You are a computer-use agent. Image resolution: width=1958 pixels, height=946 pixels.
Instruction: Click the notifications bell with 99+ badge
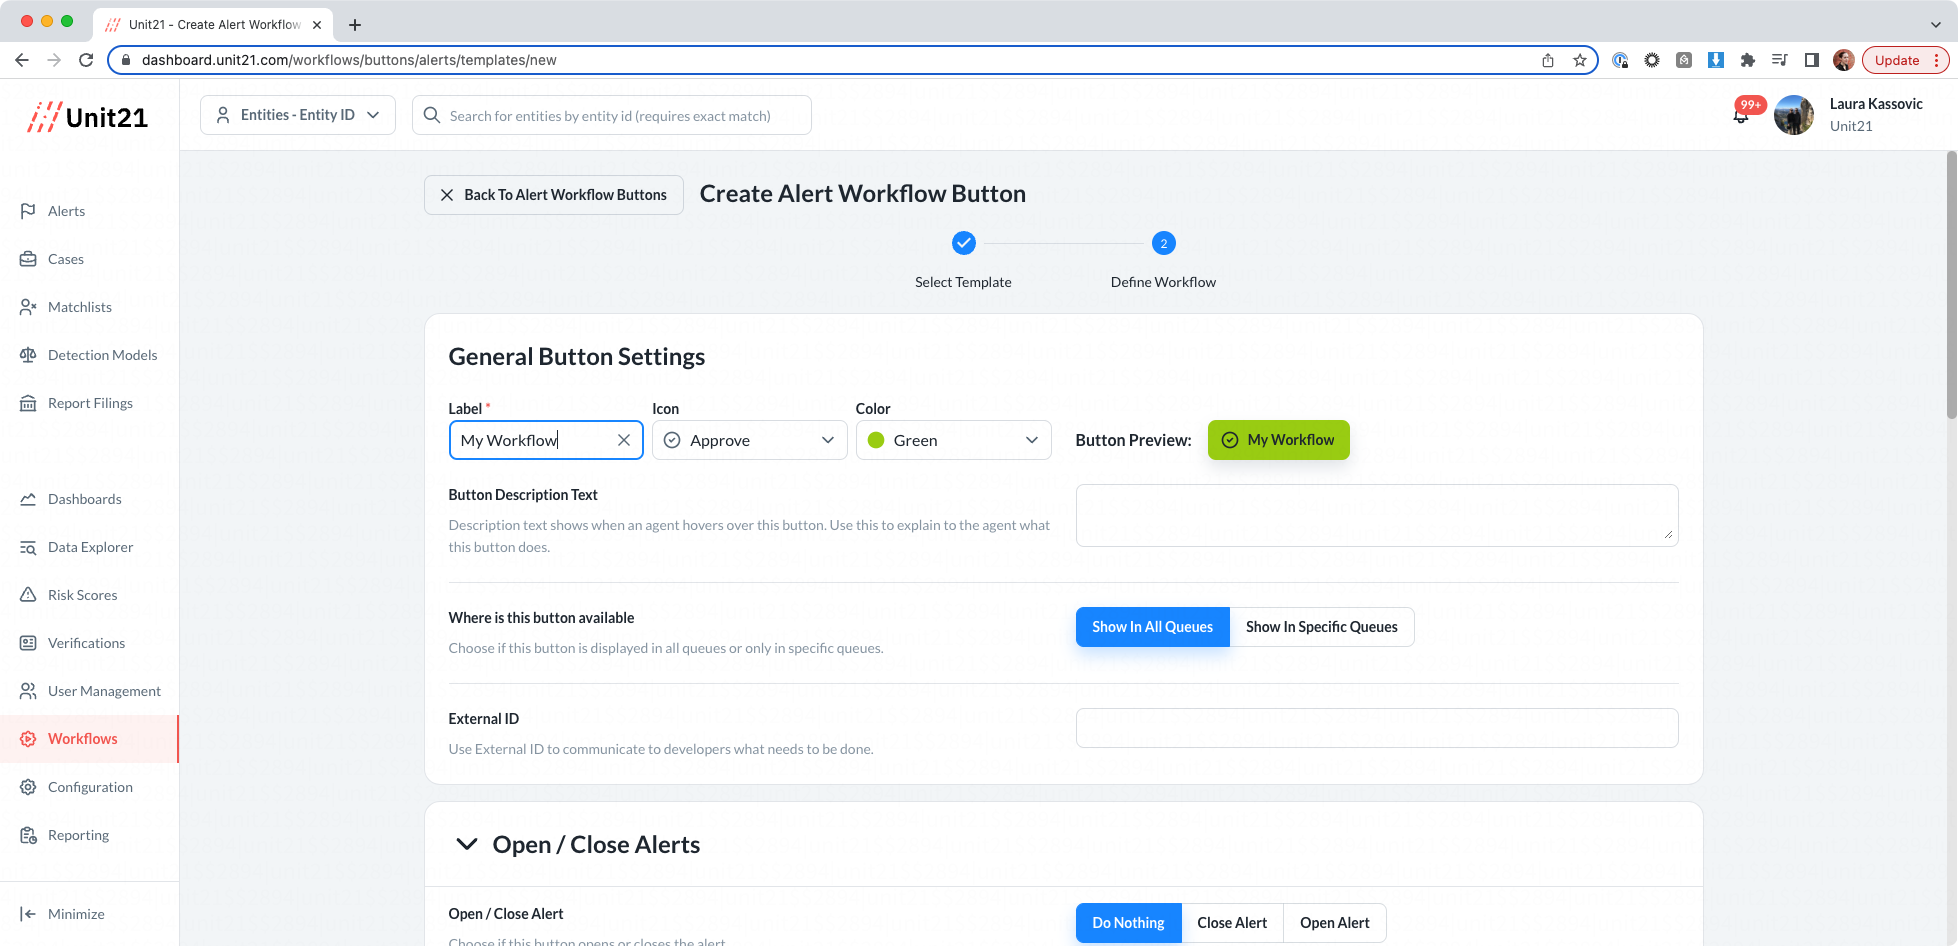pyautogui.click(x=1741, y=115)
